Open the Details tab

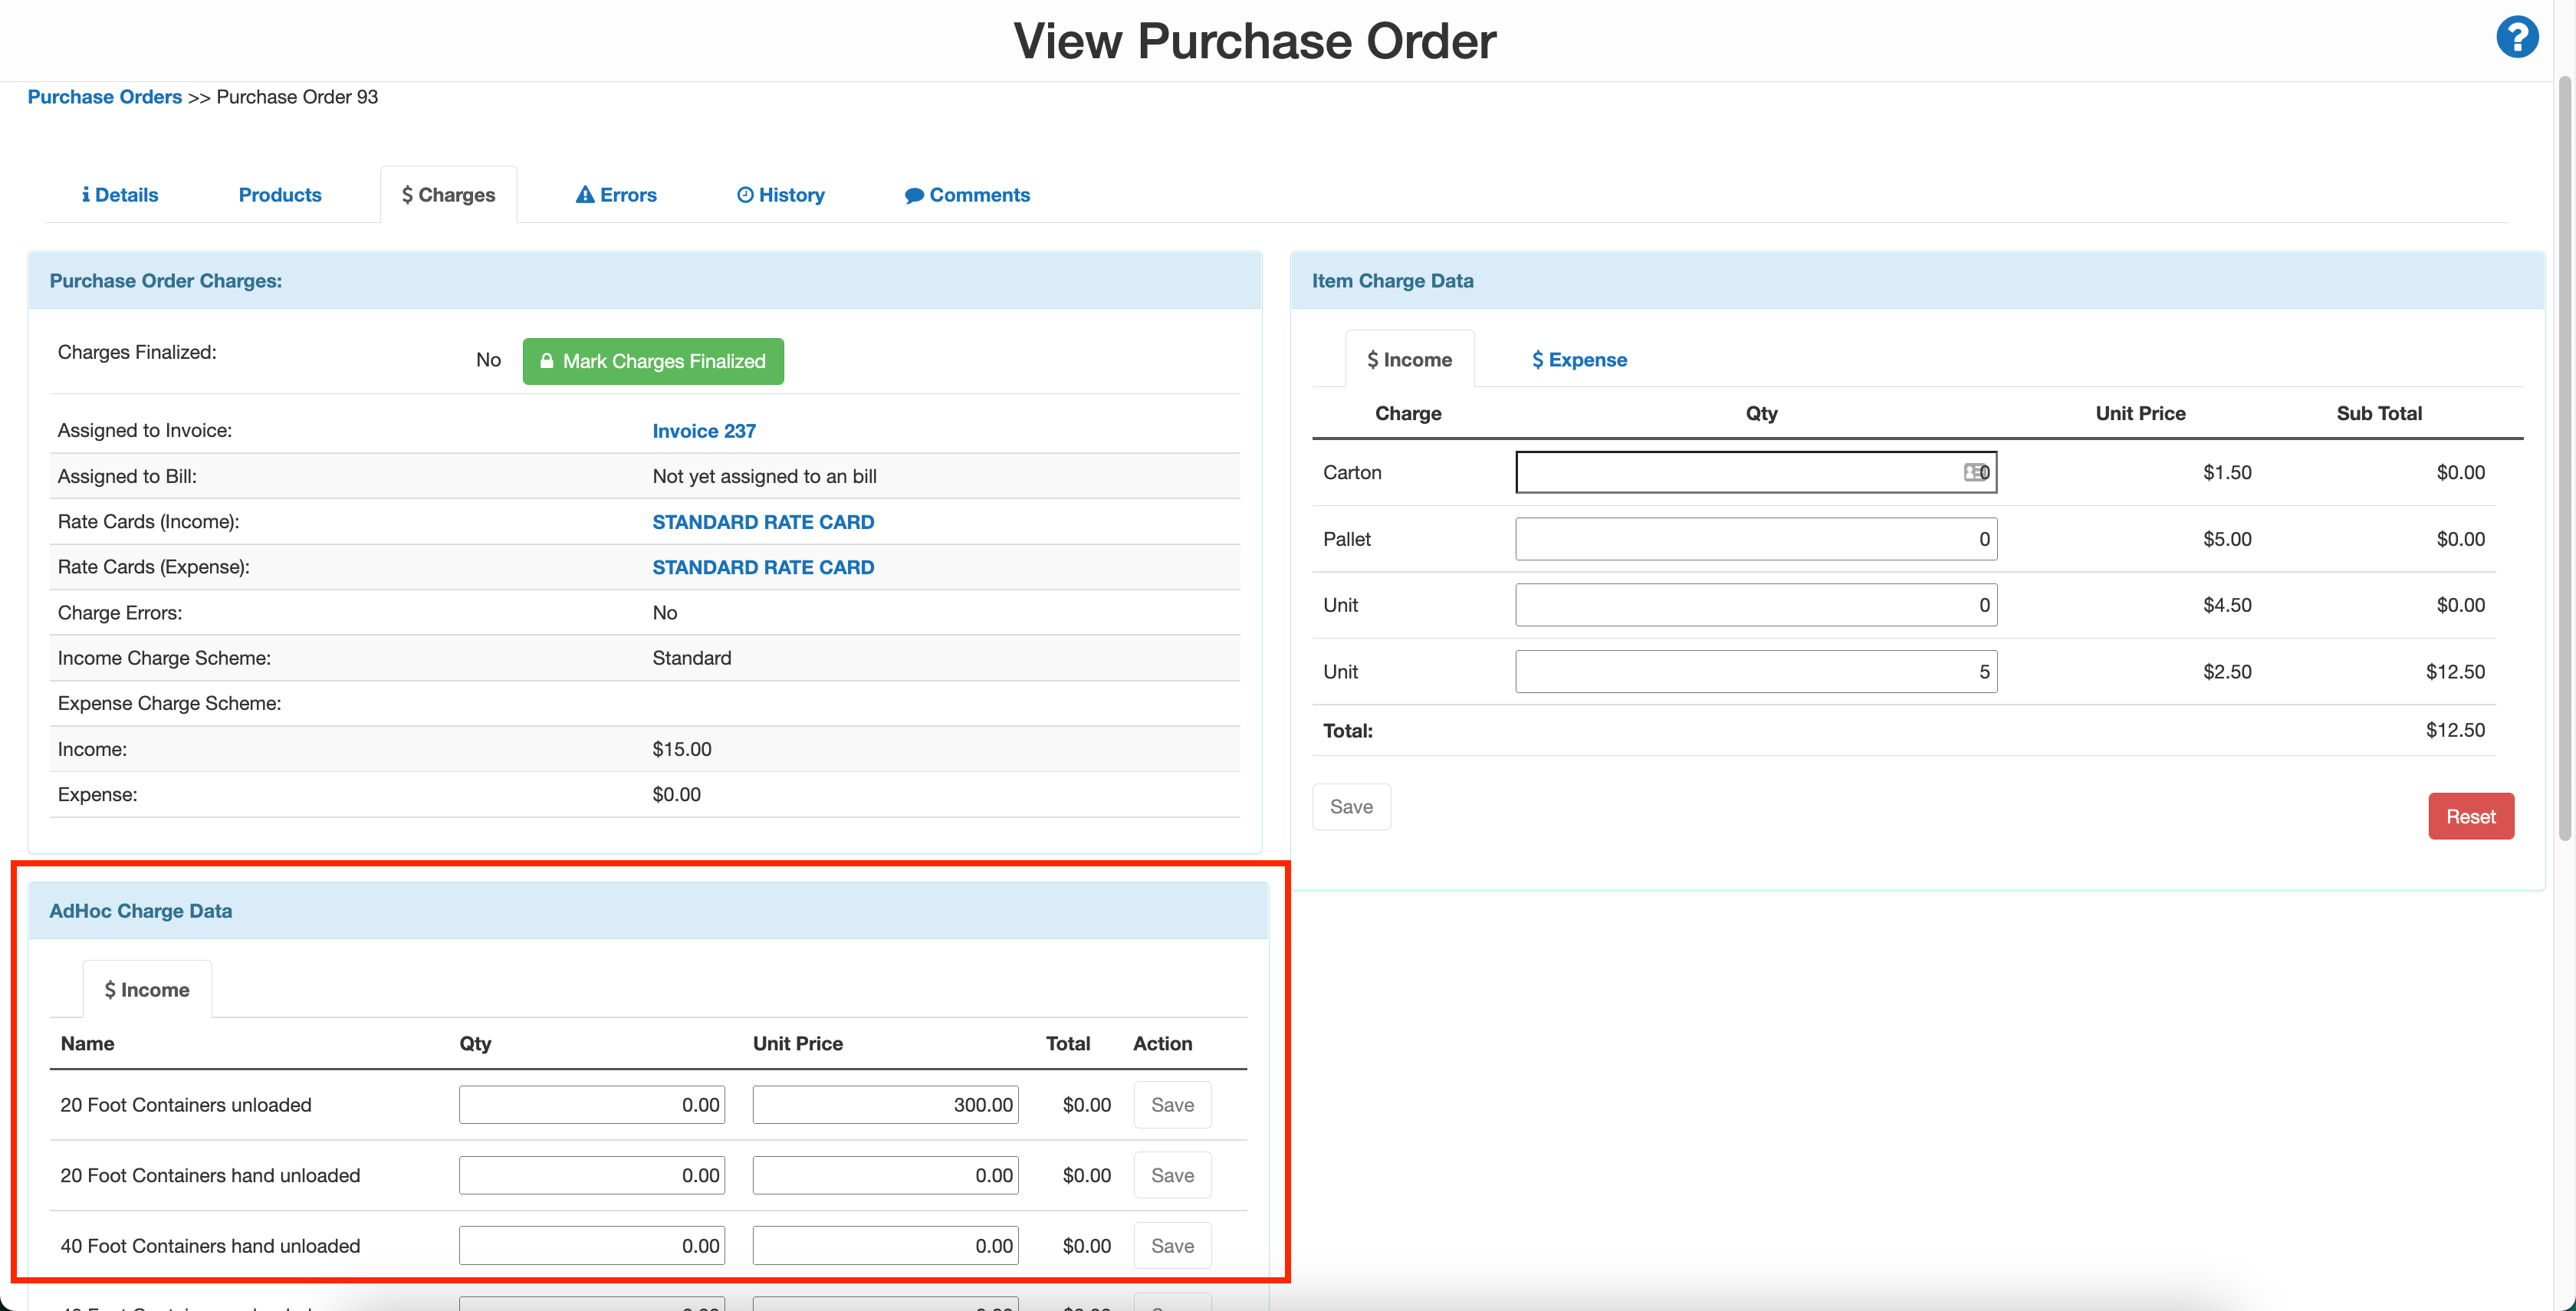[x=120, y=195]
